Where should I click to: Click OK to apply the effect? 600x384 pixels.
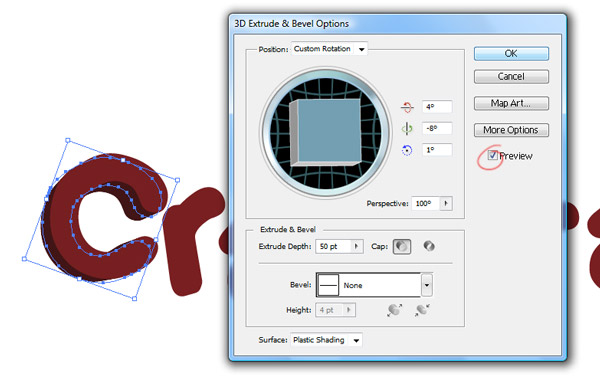pyautogui.click(x=511, y=54)
